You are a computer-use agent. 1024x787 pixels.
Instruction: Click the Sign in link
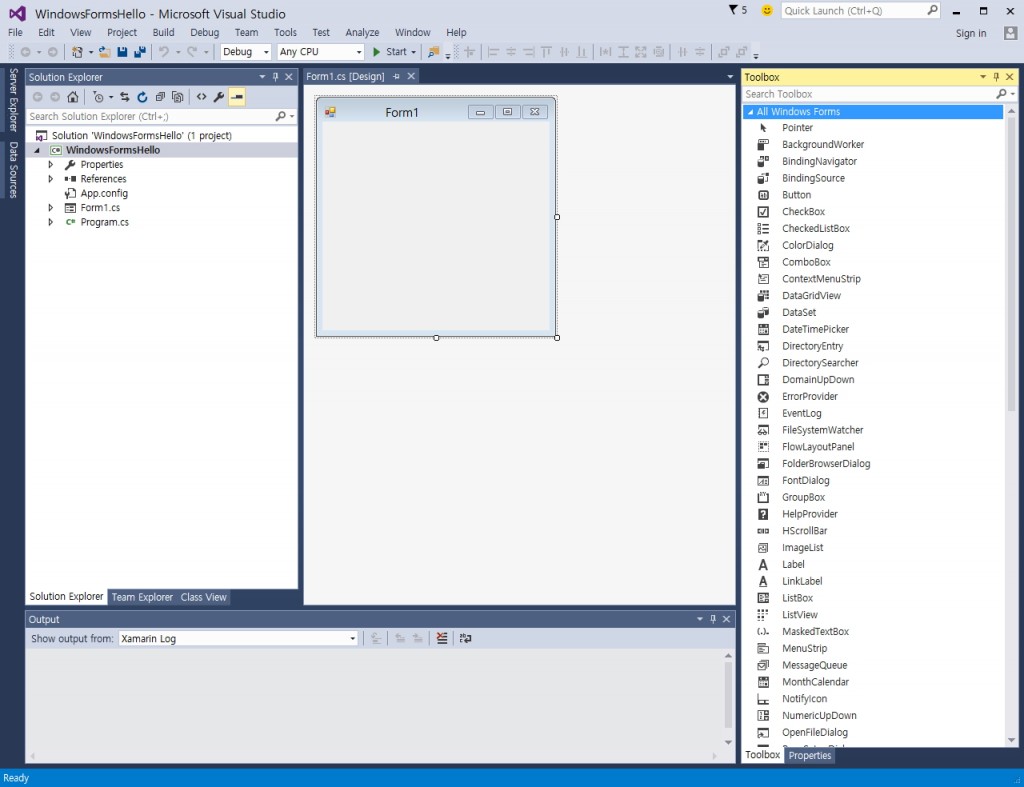click(x=971, y=33)
